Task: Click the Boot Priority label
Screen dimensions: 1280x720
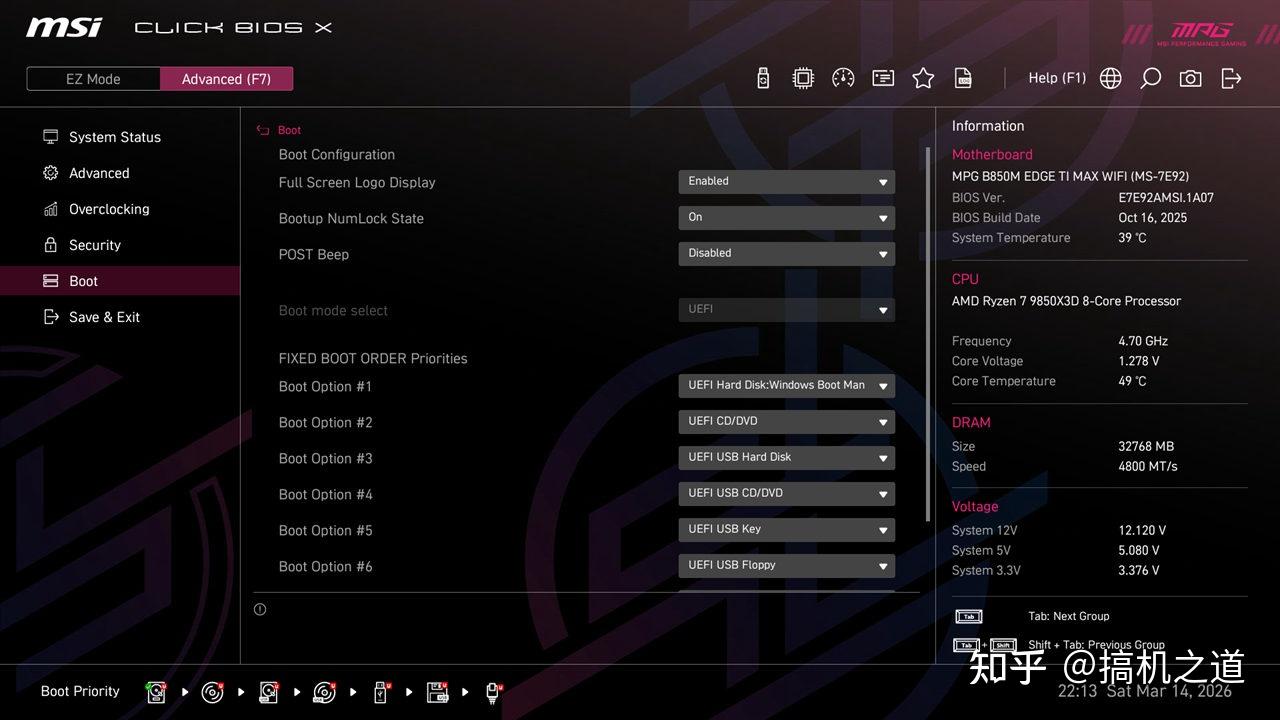Action: (x=80, y=692)
